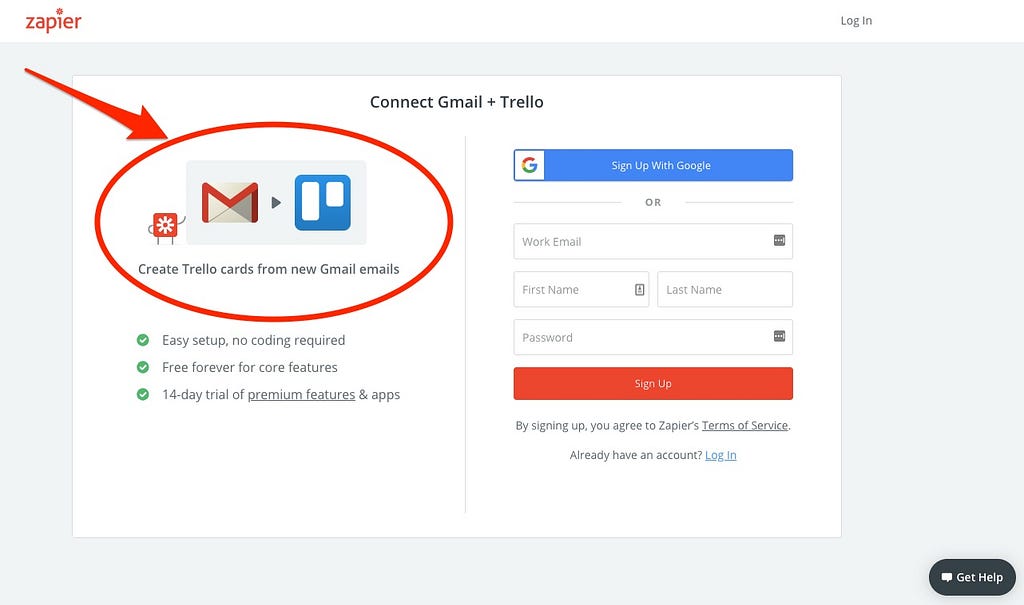The image size is (1024, 605).
Task: Click 'Free forever for core features' text
Action: point(249,367)
